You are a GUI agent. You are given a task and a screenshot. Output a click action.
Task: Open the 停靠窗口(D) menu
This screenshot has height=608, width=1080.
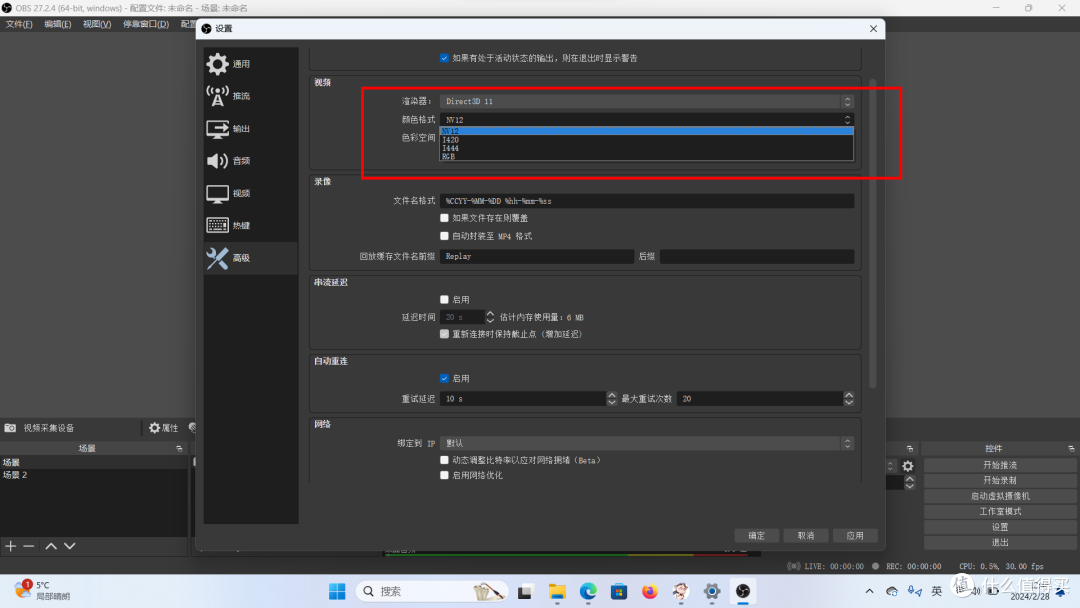tap(146, 24)
